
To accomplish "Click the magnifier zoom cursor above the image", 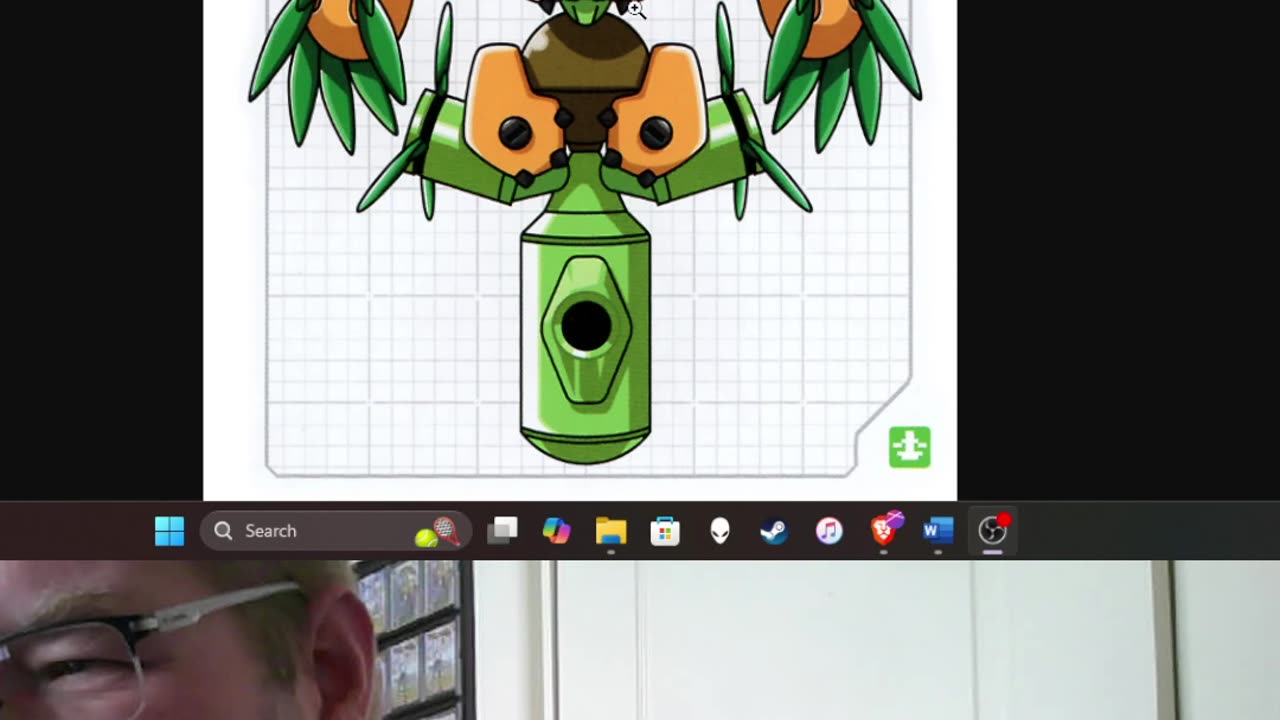I will coord(636,9).
